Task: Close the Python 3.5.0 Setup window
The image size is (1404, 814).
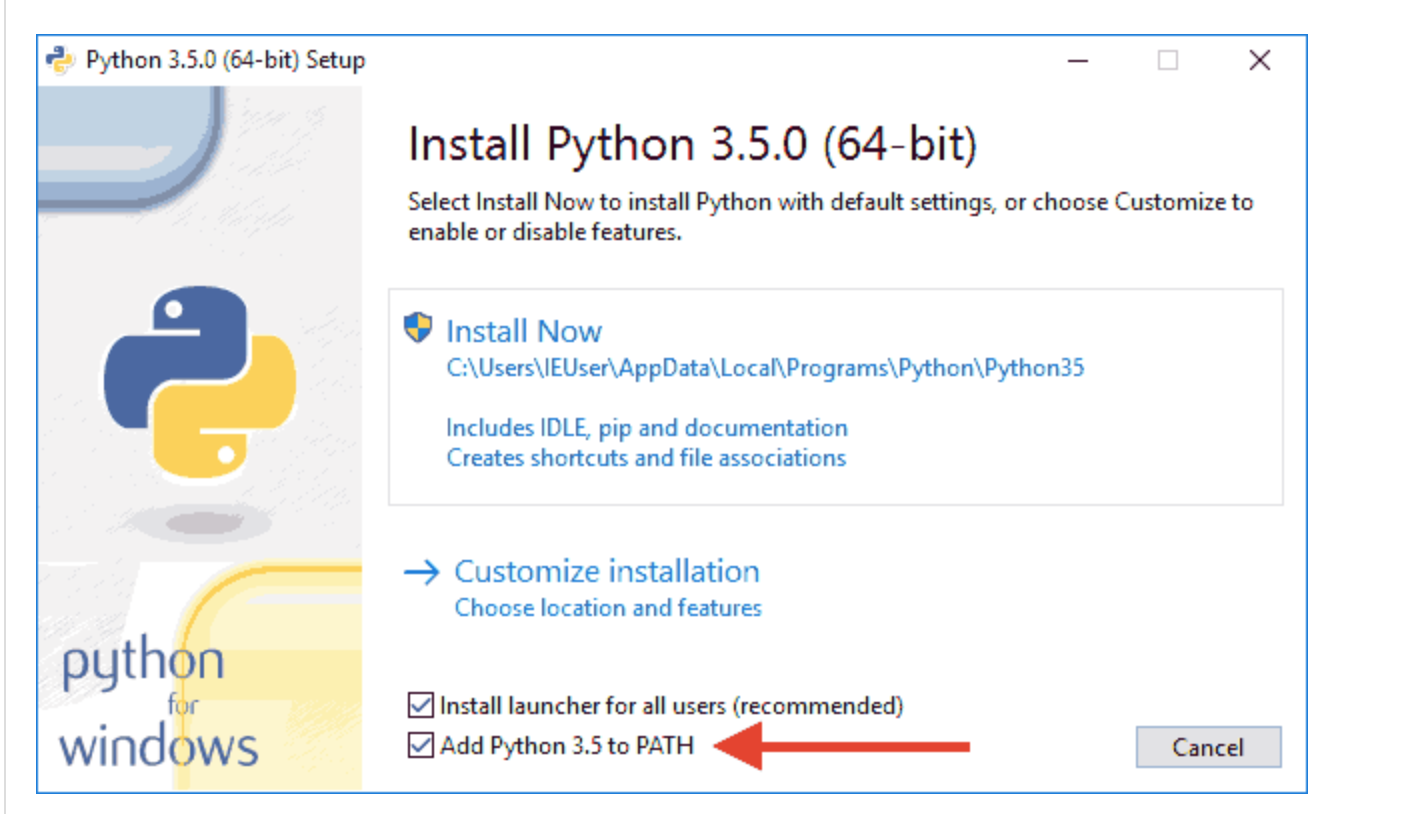Action: (1260, 61)
